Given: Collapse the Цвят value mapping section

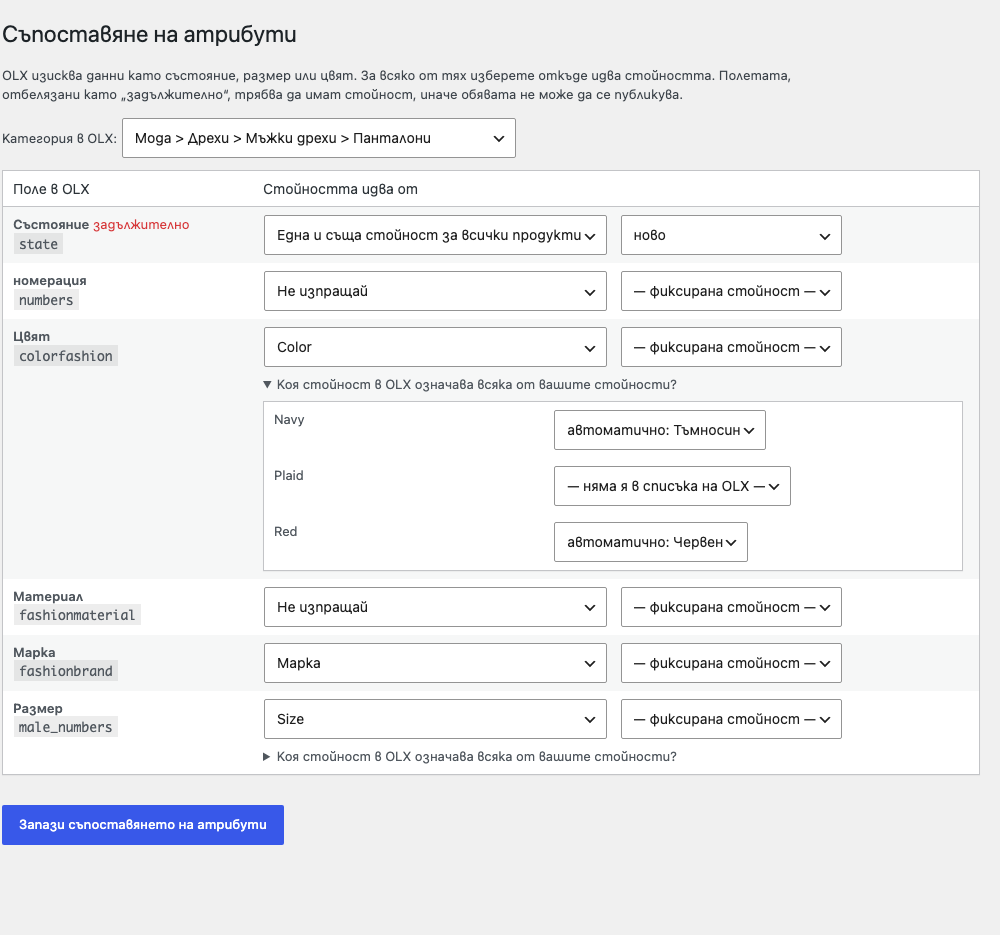Looking at the screenshot, I should 470,385.
